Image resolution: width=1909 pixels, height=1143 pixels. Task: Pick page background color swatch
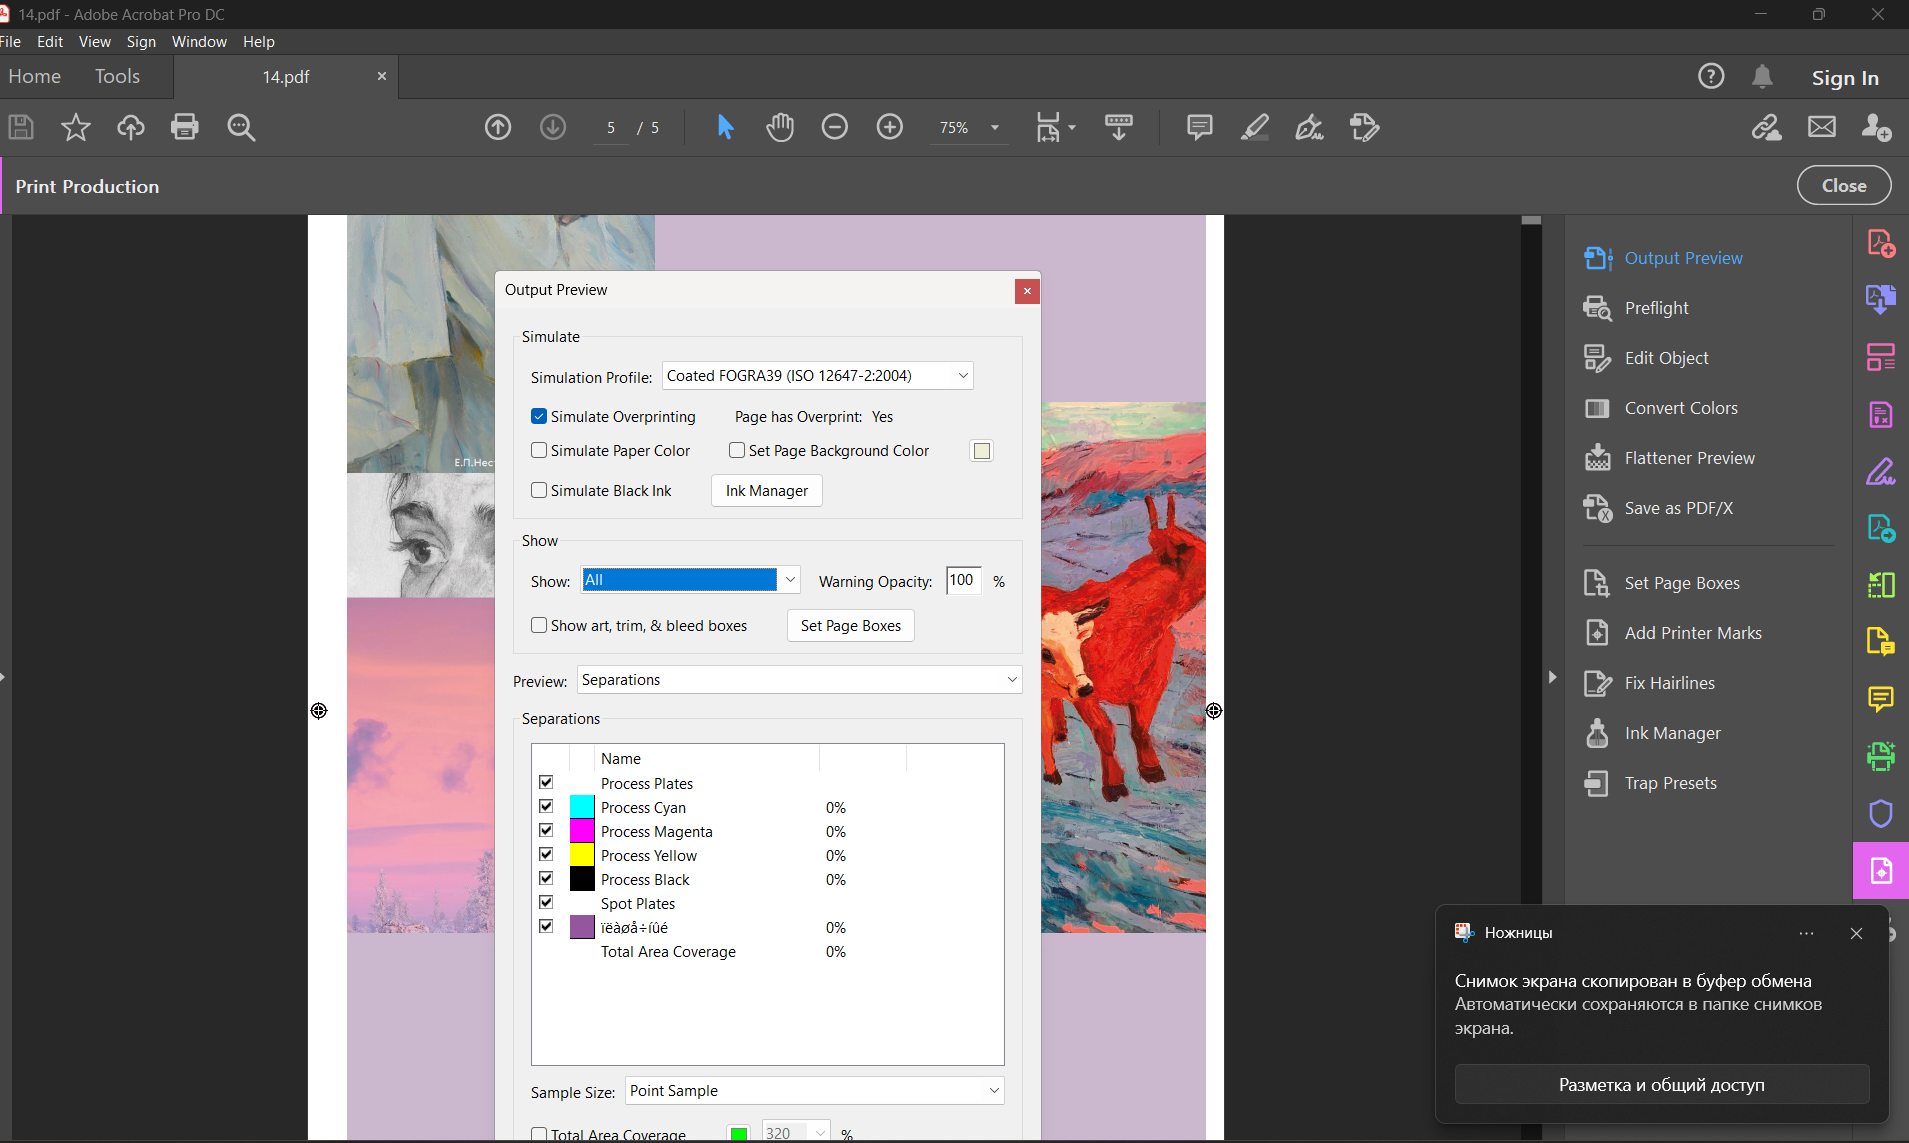(982, 451)
